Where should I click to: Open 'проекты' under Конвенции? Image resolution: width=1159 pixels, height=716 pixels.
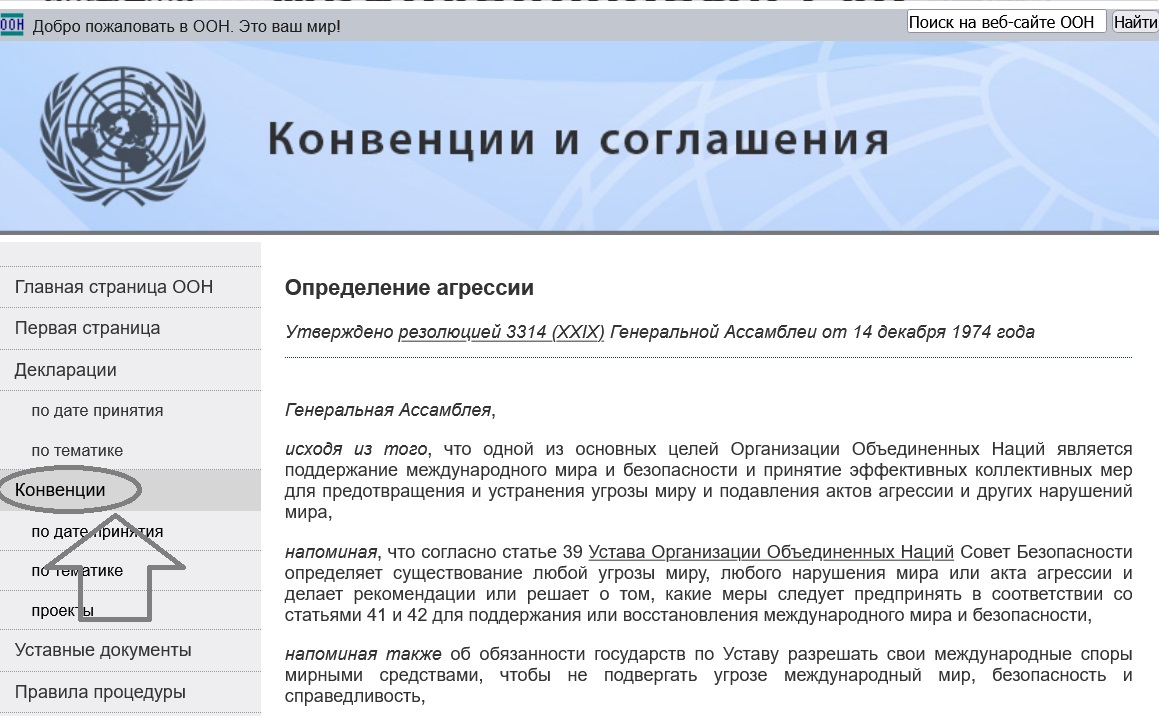coord(62,610)
